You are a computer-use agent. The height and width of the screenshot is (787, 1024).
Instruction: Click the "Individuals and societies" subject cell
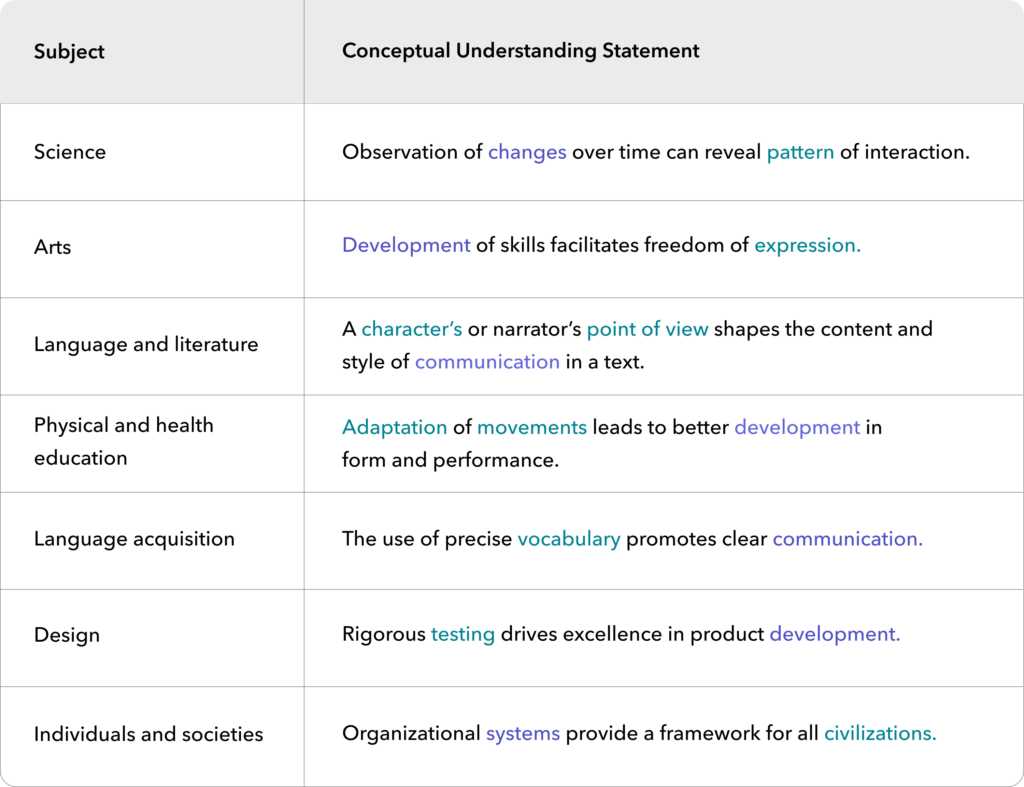point(149,734)
